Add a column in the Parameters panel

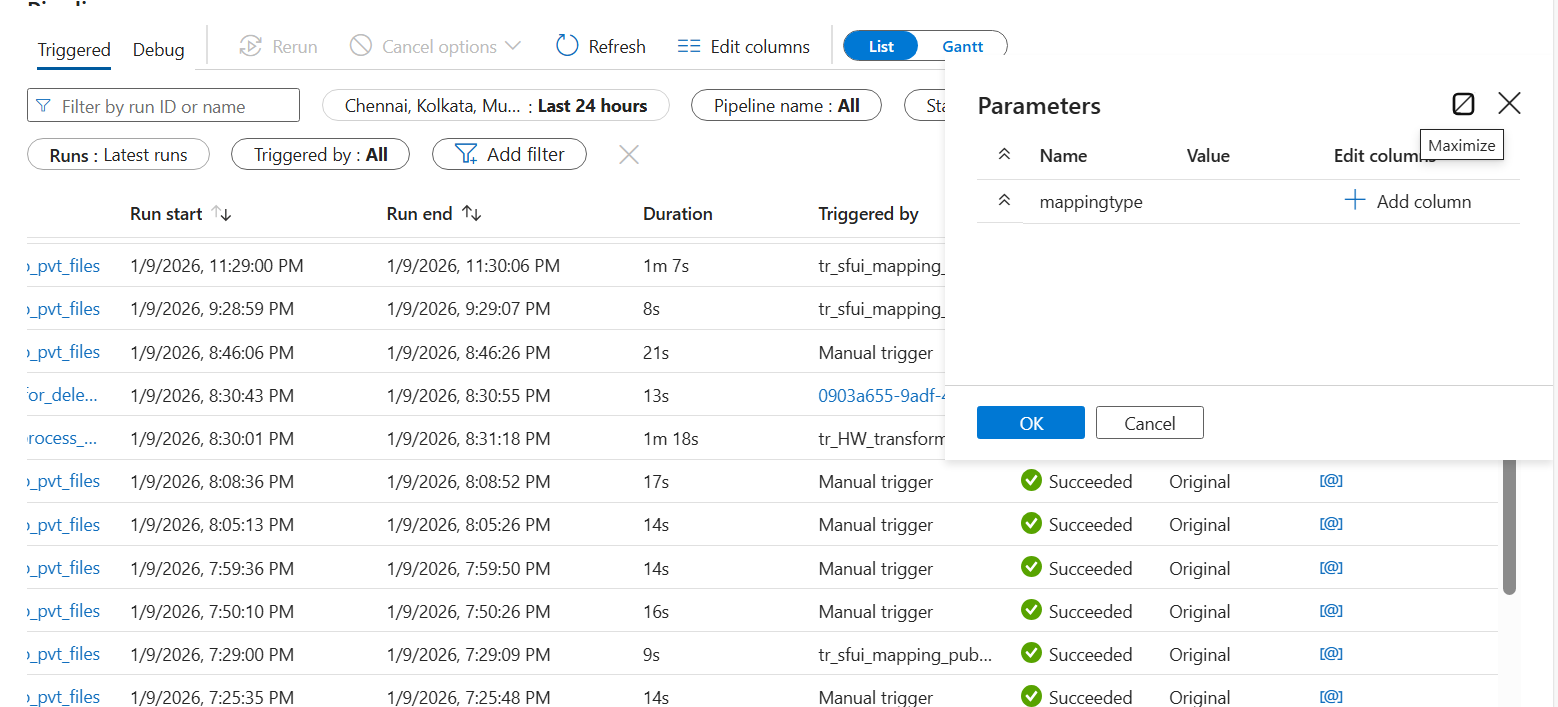[x=1409, y=200]
